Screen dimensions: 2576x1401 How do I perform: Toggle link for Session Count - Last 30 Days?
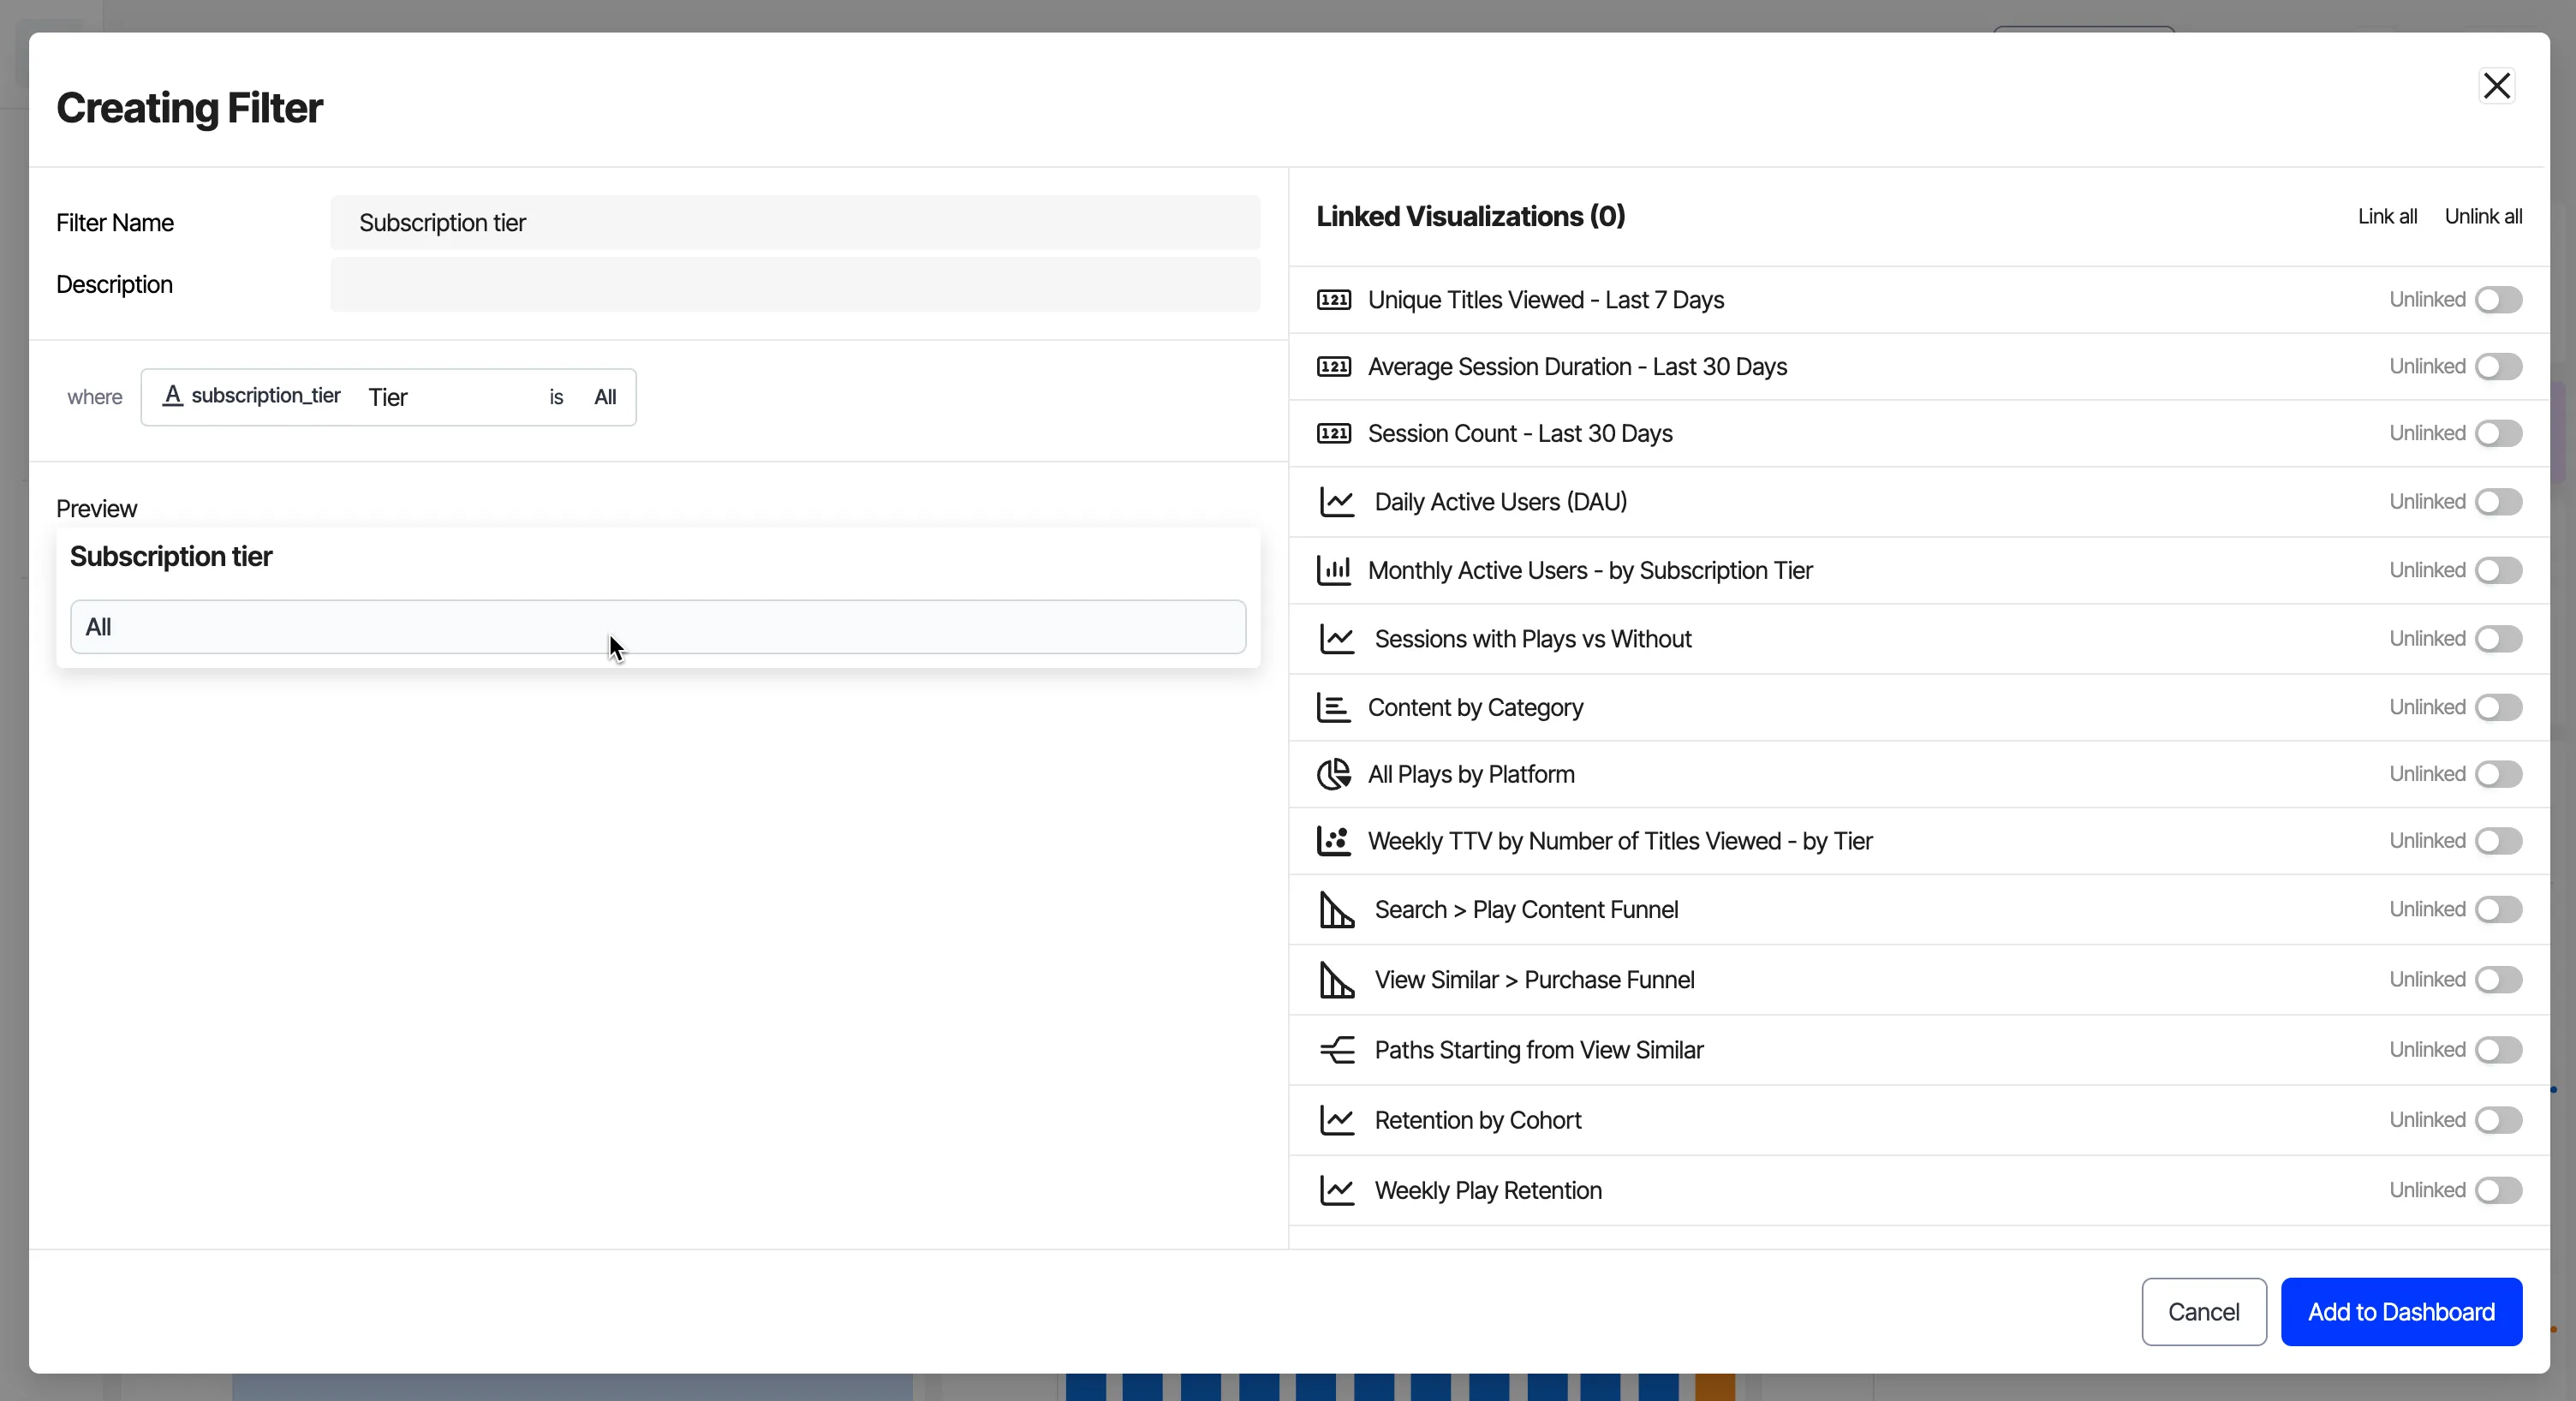2498,434
